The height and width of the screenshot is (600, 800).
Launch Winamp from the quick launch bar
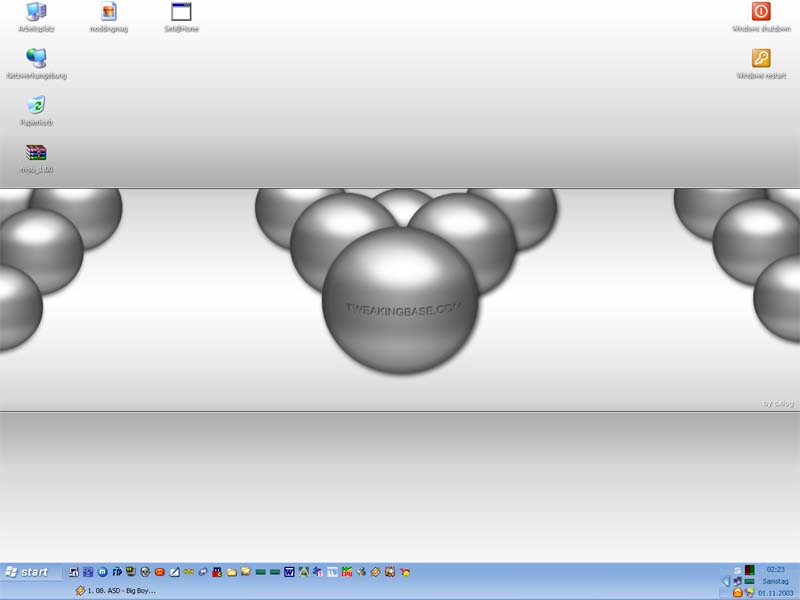coord(376,572)
